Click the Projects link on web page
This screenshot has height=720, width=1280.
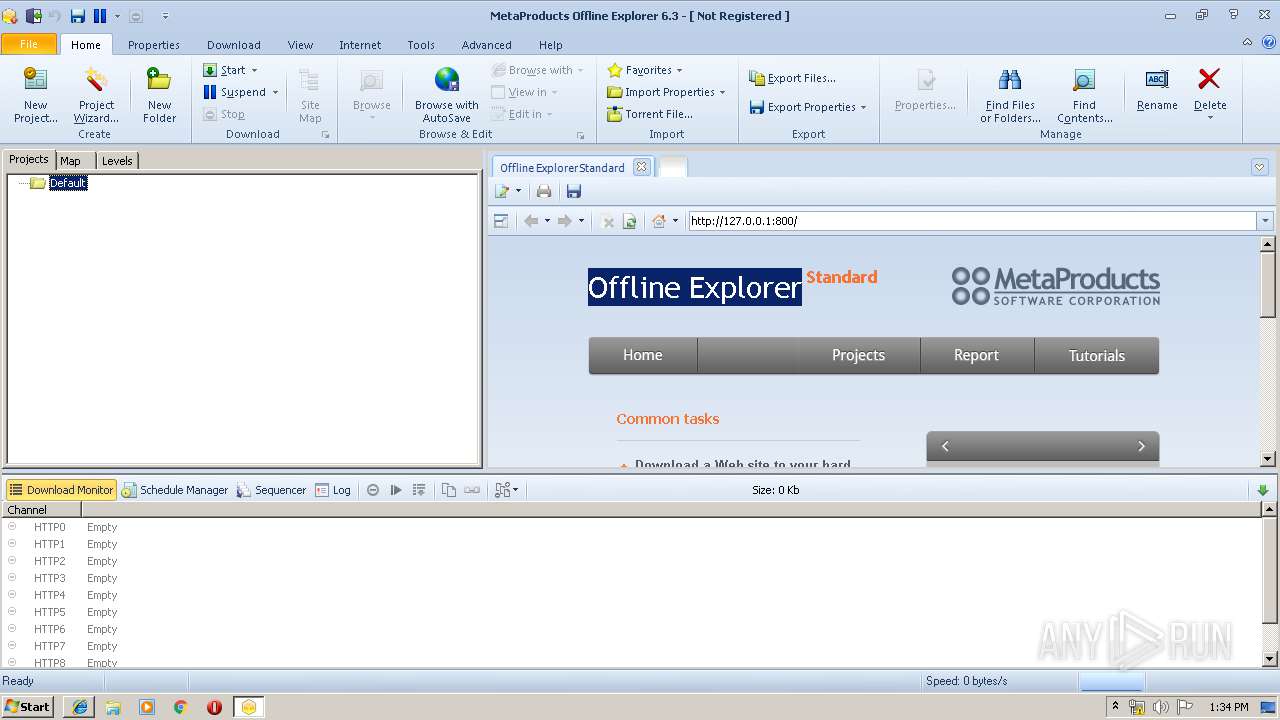(858, 355)
